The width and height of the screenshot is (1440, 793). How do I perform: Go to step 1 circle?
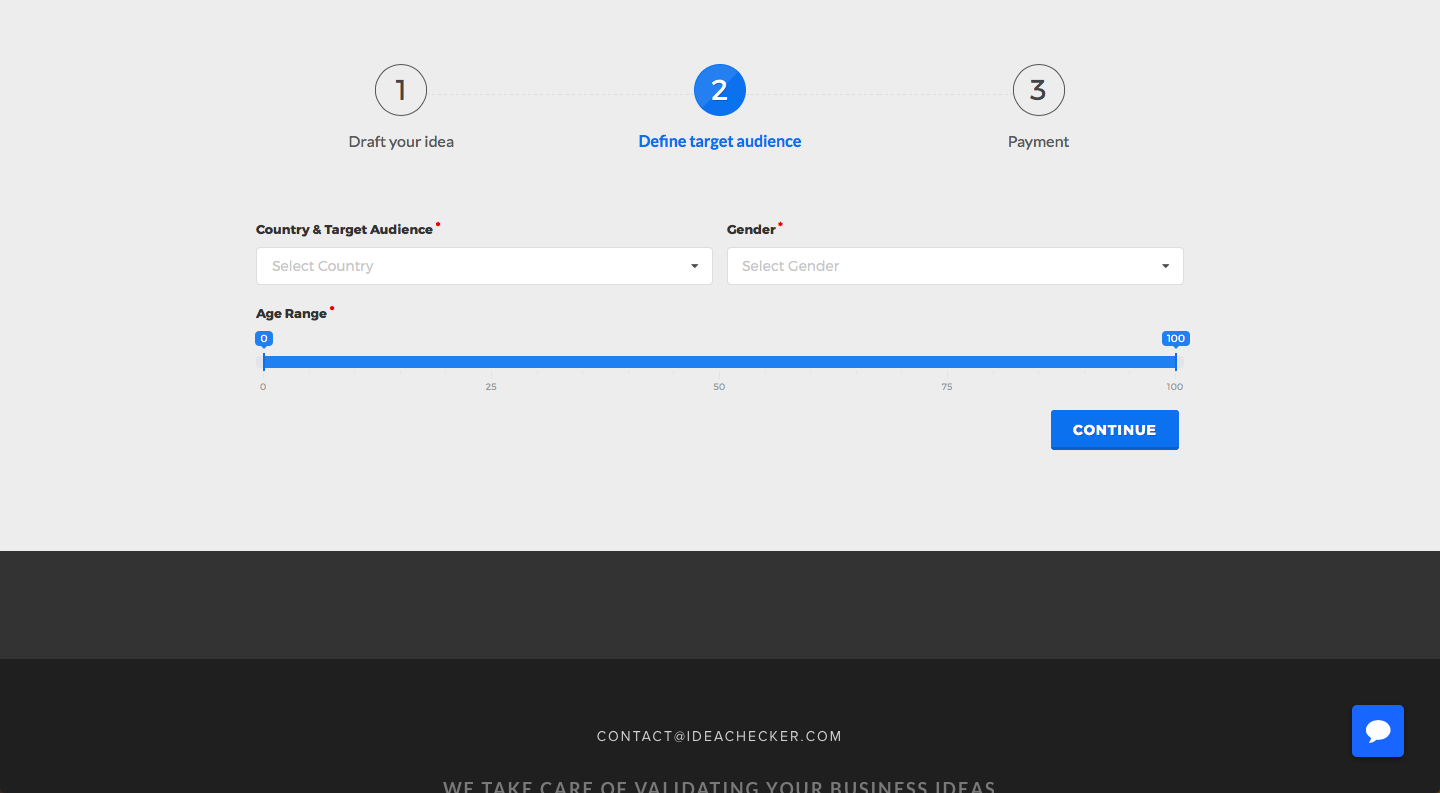click(x=401, y=90)
